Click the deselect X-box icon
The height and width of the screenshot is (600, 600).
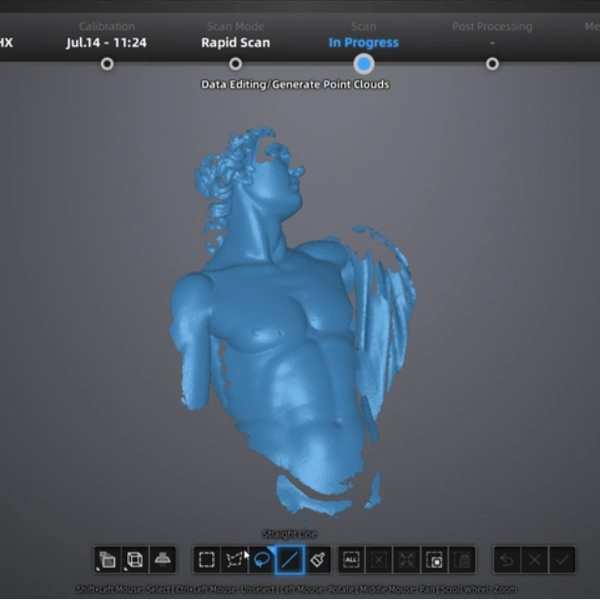[x=379, y=560]
